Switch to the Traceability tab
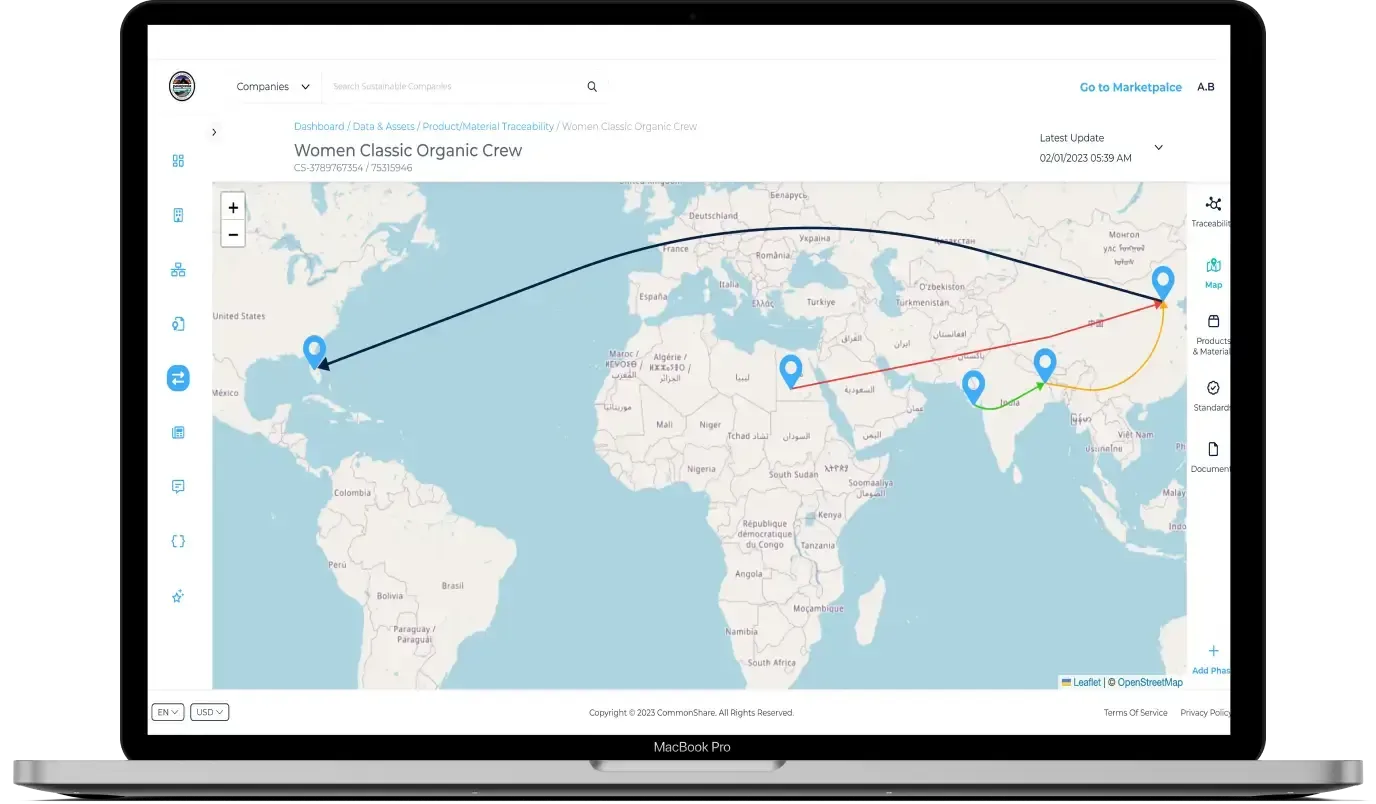Viewport: 1376px width, 804px height. pos(1212,211)
